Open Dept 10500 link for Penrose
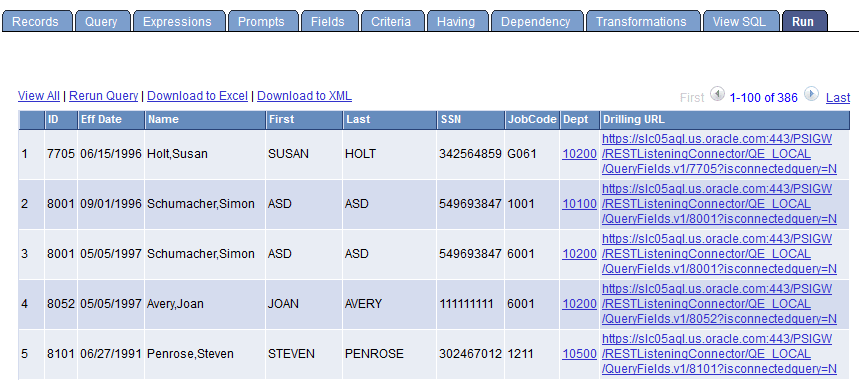Screen dimensions: 859x380 coord(579,354)
